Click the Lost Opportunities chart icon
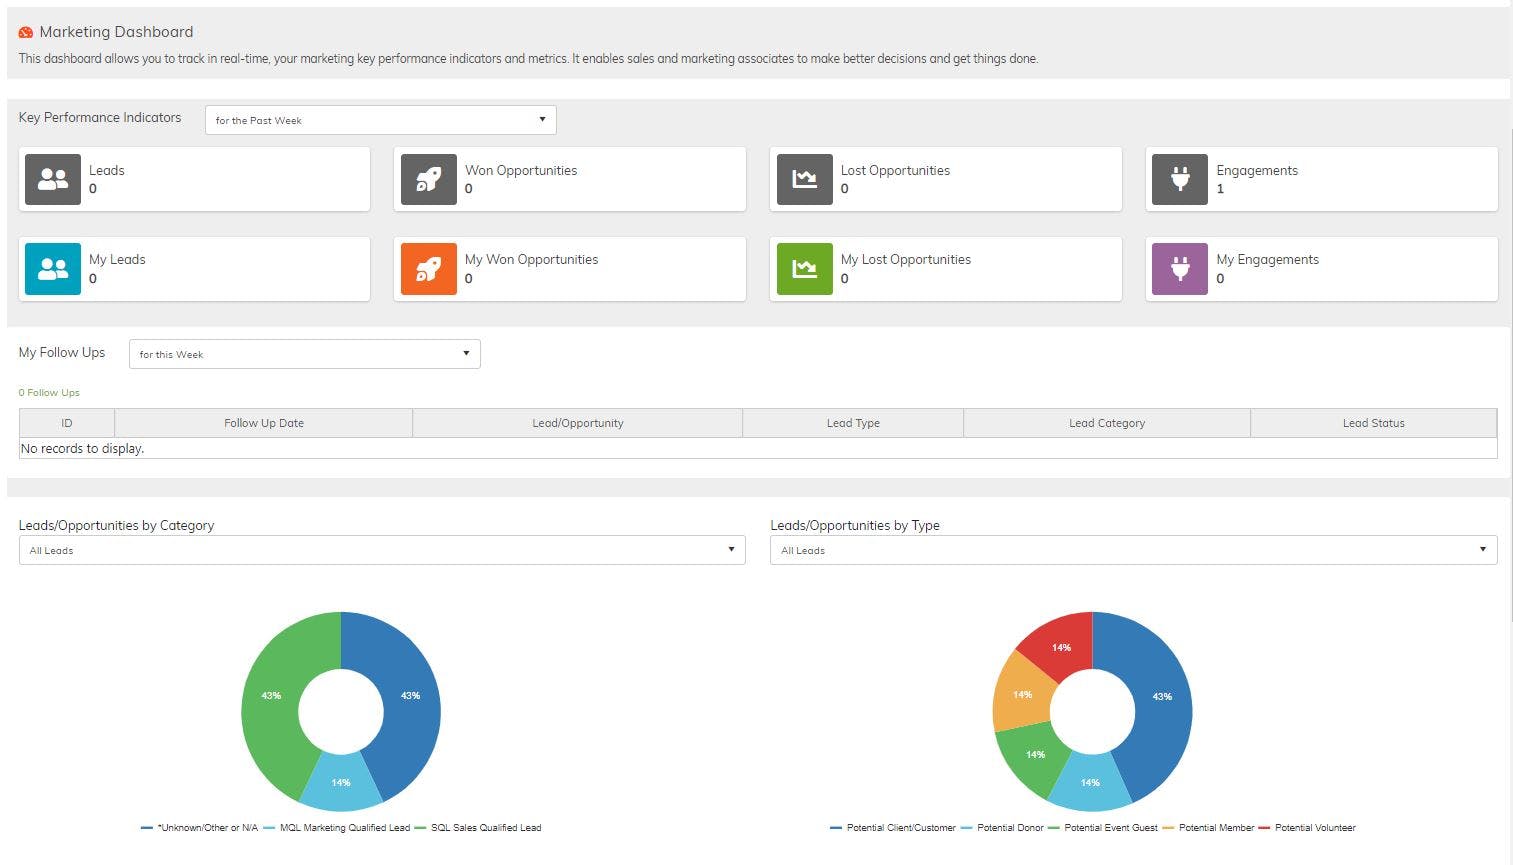The image size is (1513, 865). coord(805,179)
